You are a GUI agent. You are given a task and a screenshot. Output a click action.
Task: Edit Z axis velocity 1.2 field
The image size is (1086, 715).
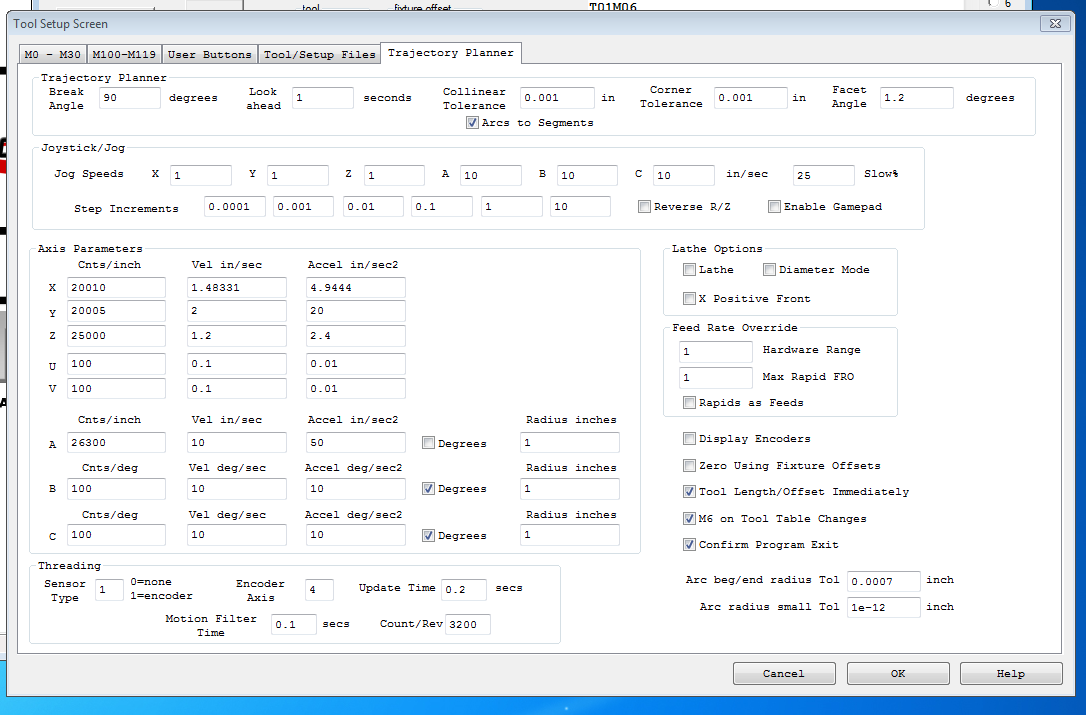click(x=237, y=335)
